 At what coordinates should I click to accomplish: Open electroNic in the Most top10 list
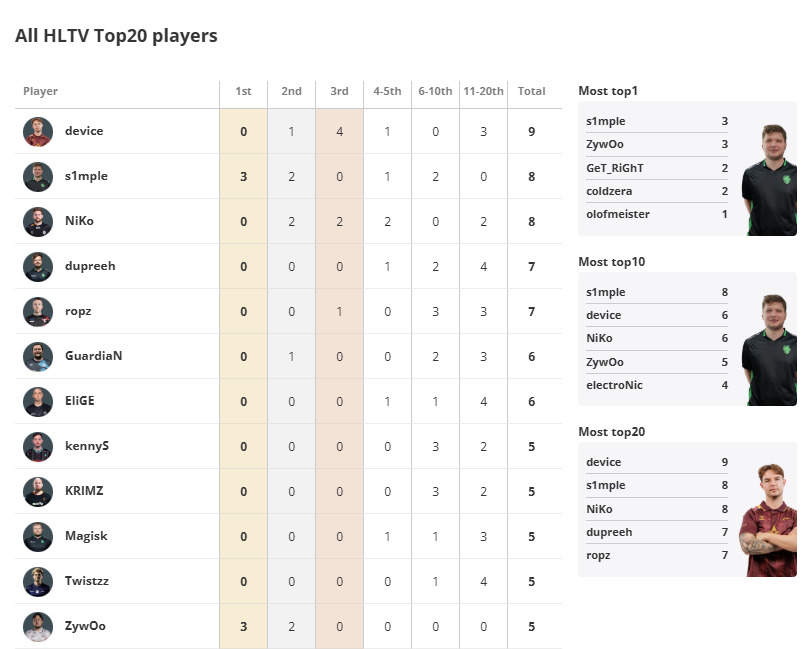(x=615, y=385)
